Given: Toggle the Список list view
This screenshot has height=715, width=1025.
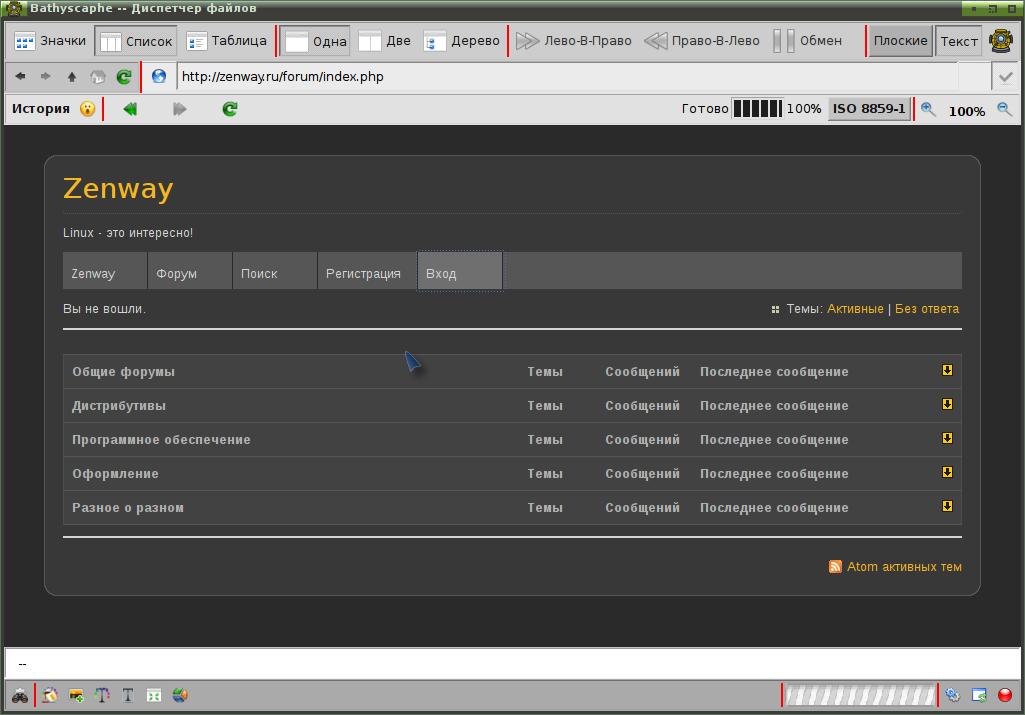Looking at the screenshot, I should click(137, 41).
